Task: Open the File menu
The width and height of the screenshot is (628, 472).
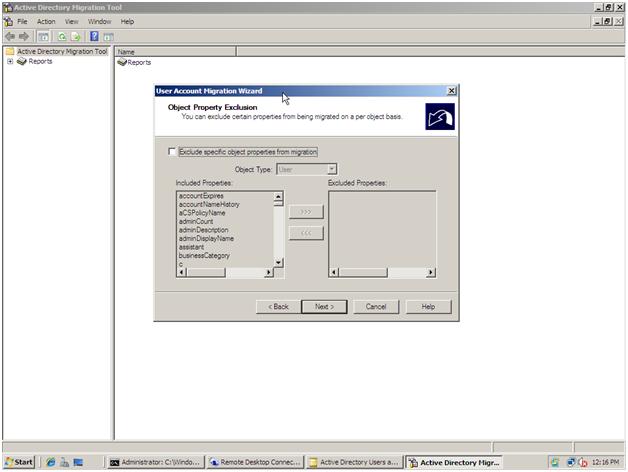Action: (22, 22)
